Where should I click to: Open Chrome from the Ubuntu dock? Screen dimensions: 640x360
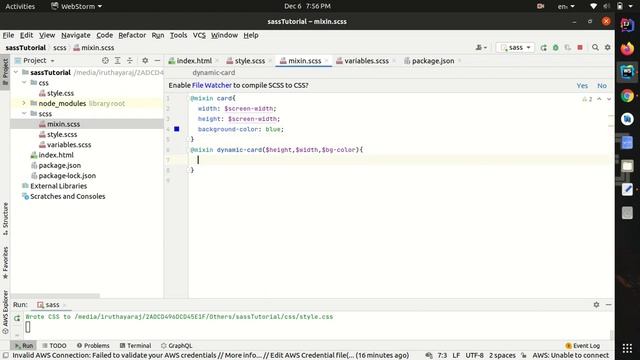(x=627, y=96)
